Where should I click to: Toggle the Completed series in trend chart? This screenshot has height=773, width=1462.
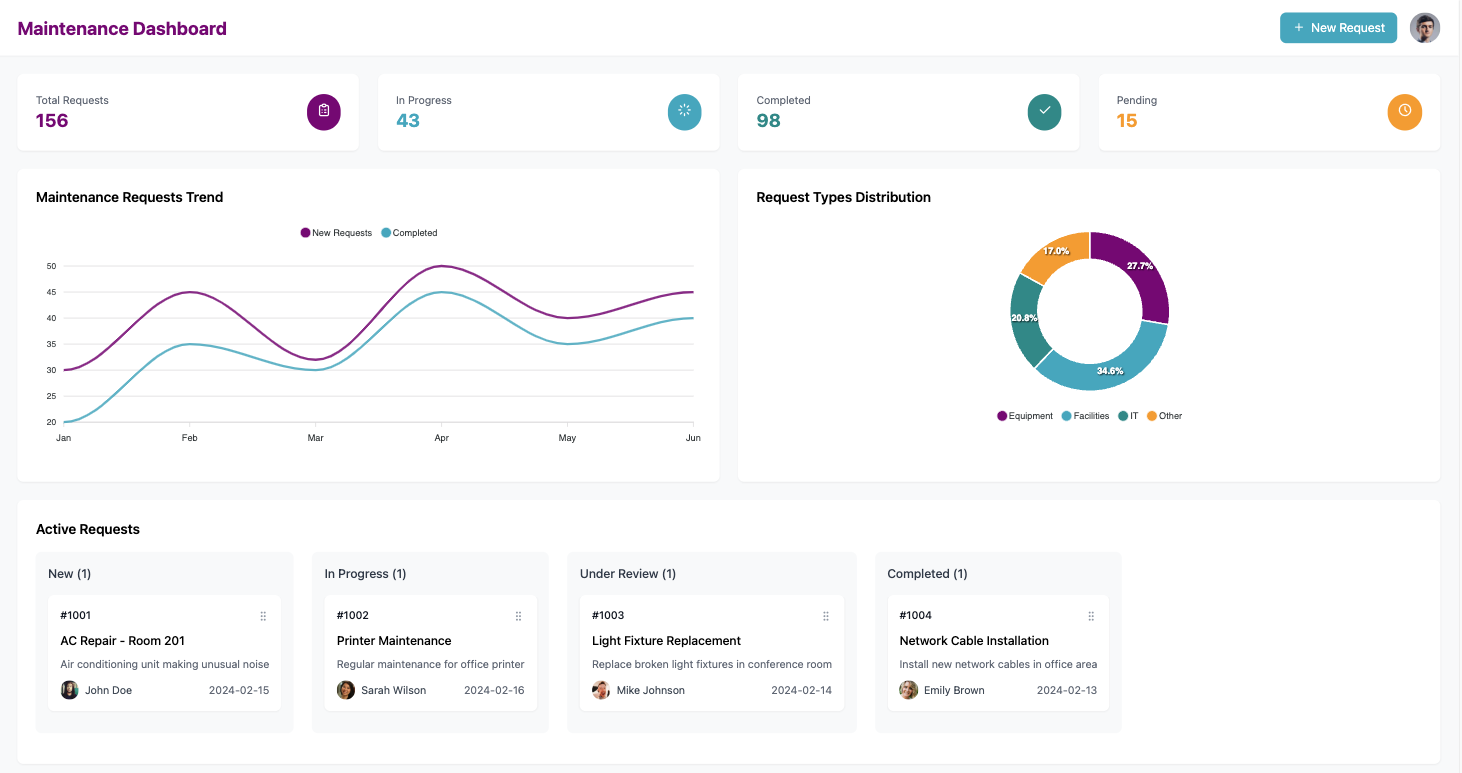[x=409, y=232]
